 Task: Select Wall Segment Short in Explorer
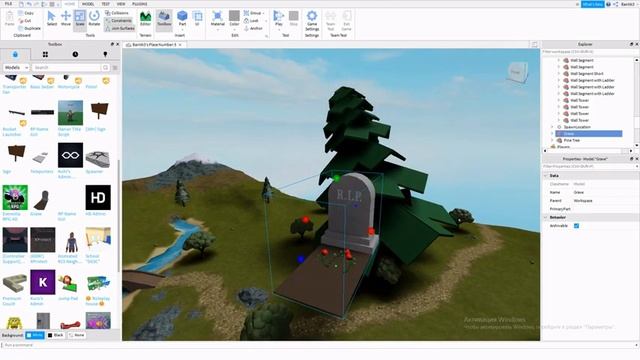[587, 73]
